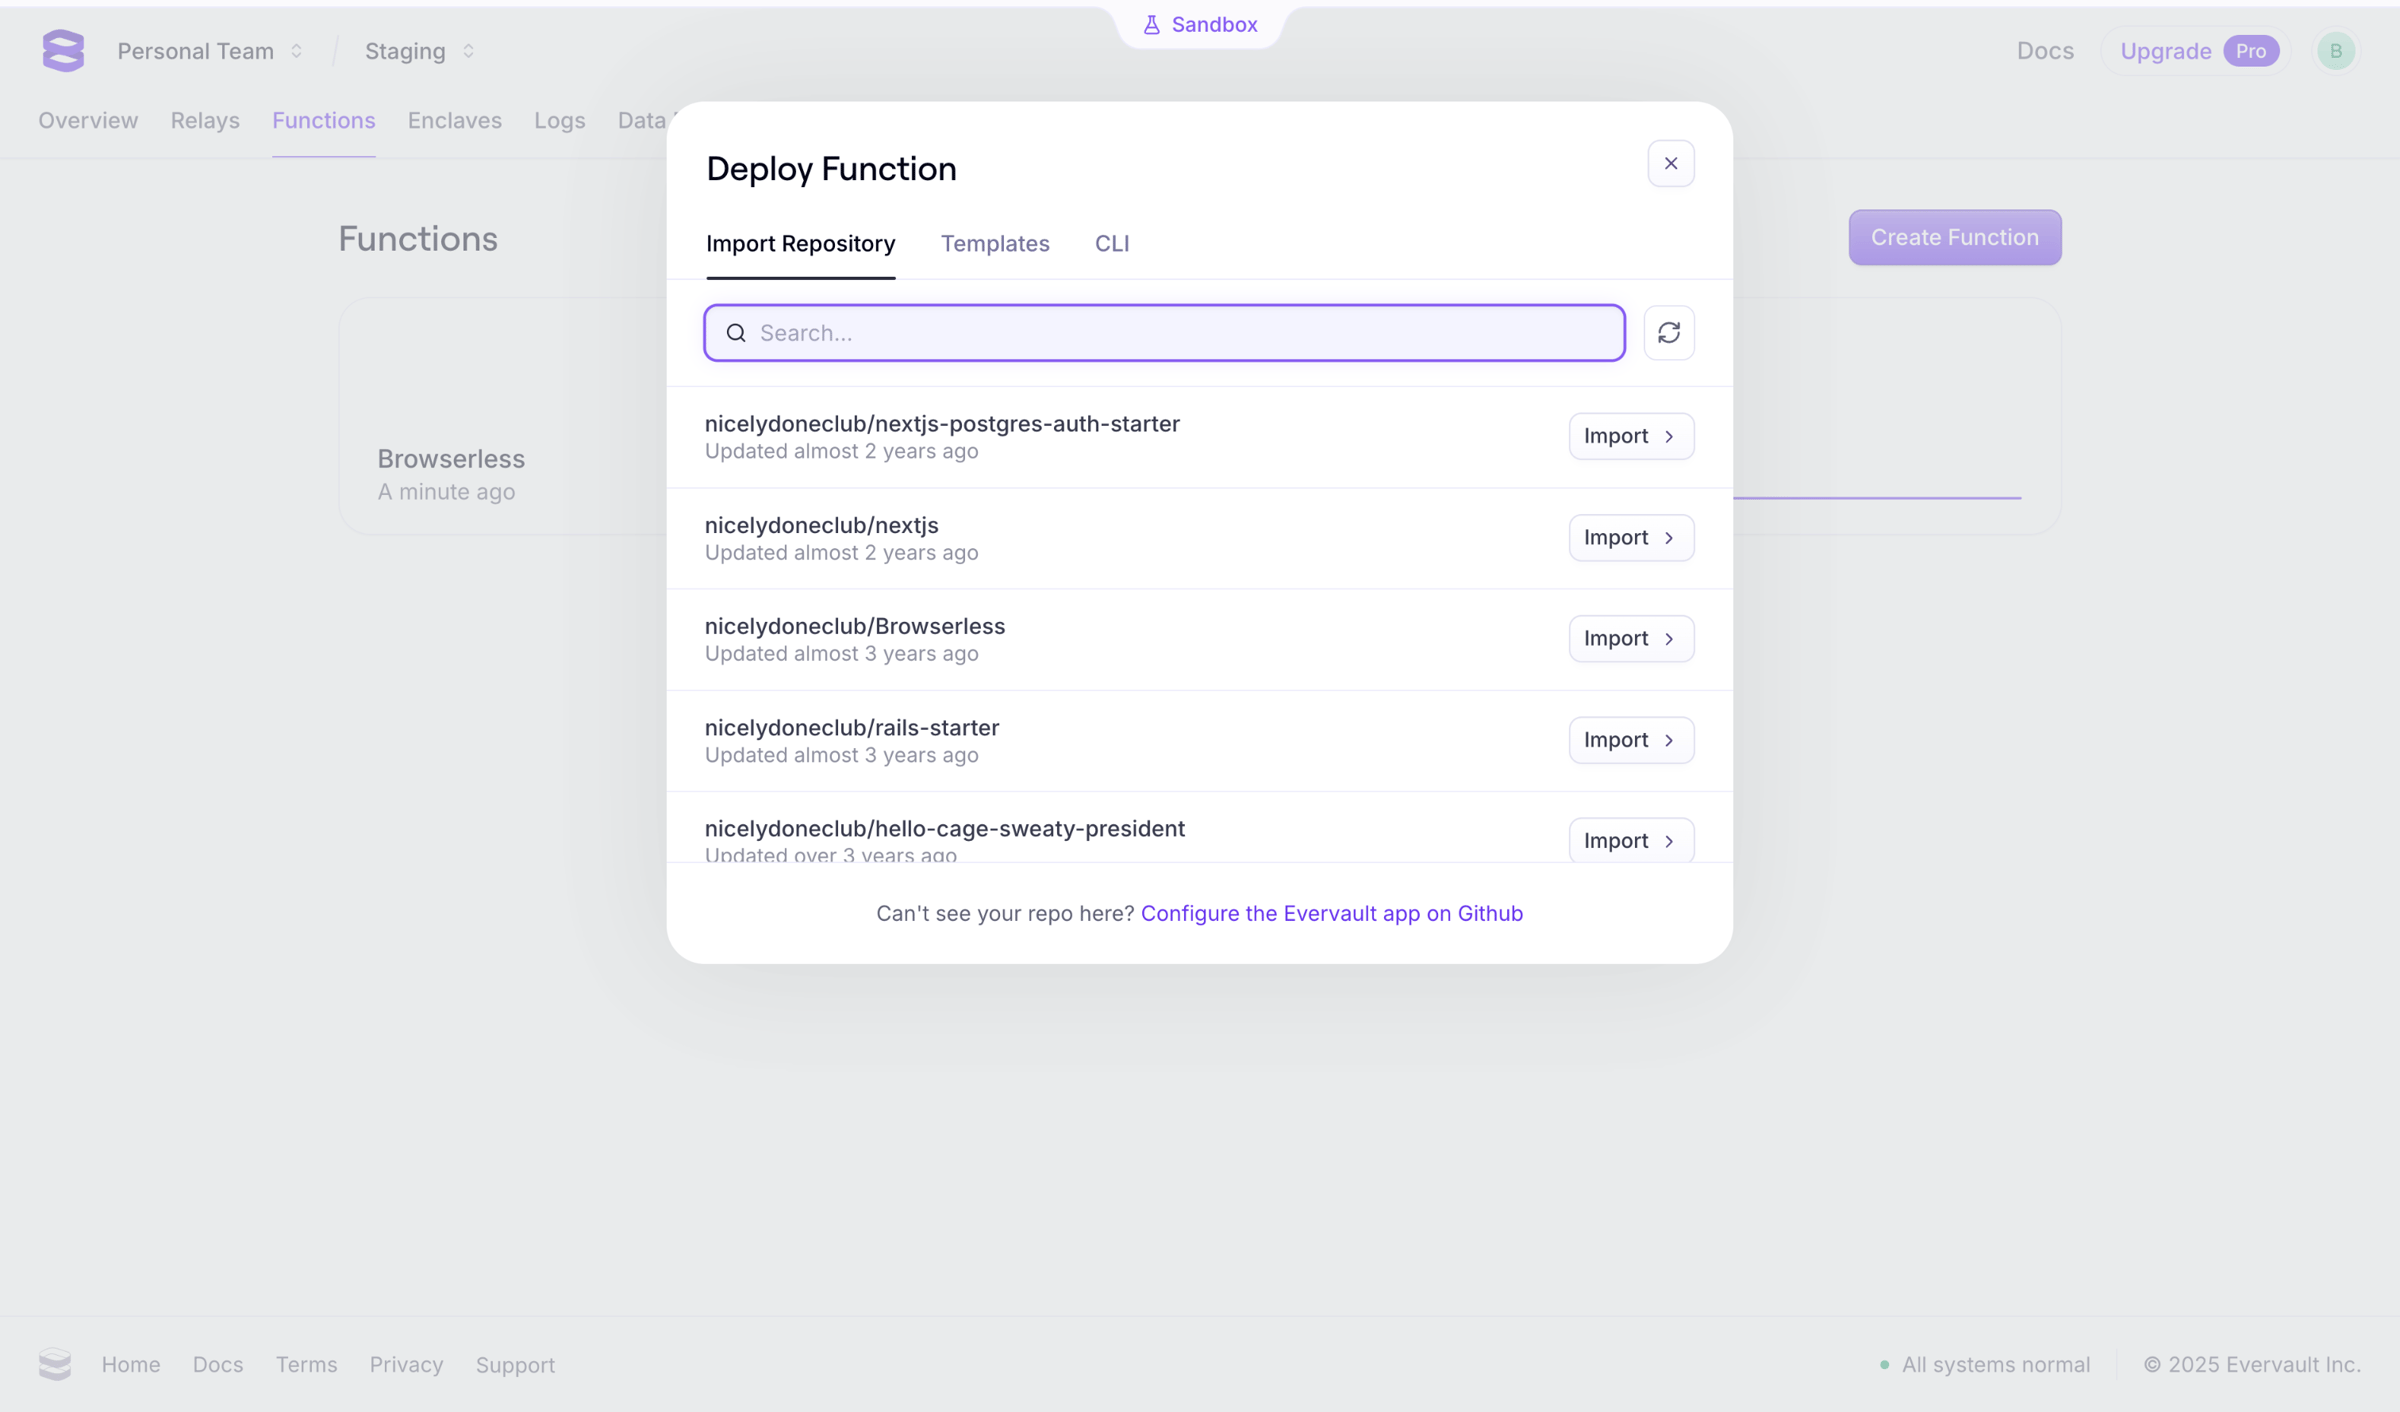Switch to the CLI tab
This screenshot has width=2400, height=1412.
click(1112, 244)
